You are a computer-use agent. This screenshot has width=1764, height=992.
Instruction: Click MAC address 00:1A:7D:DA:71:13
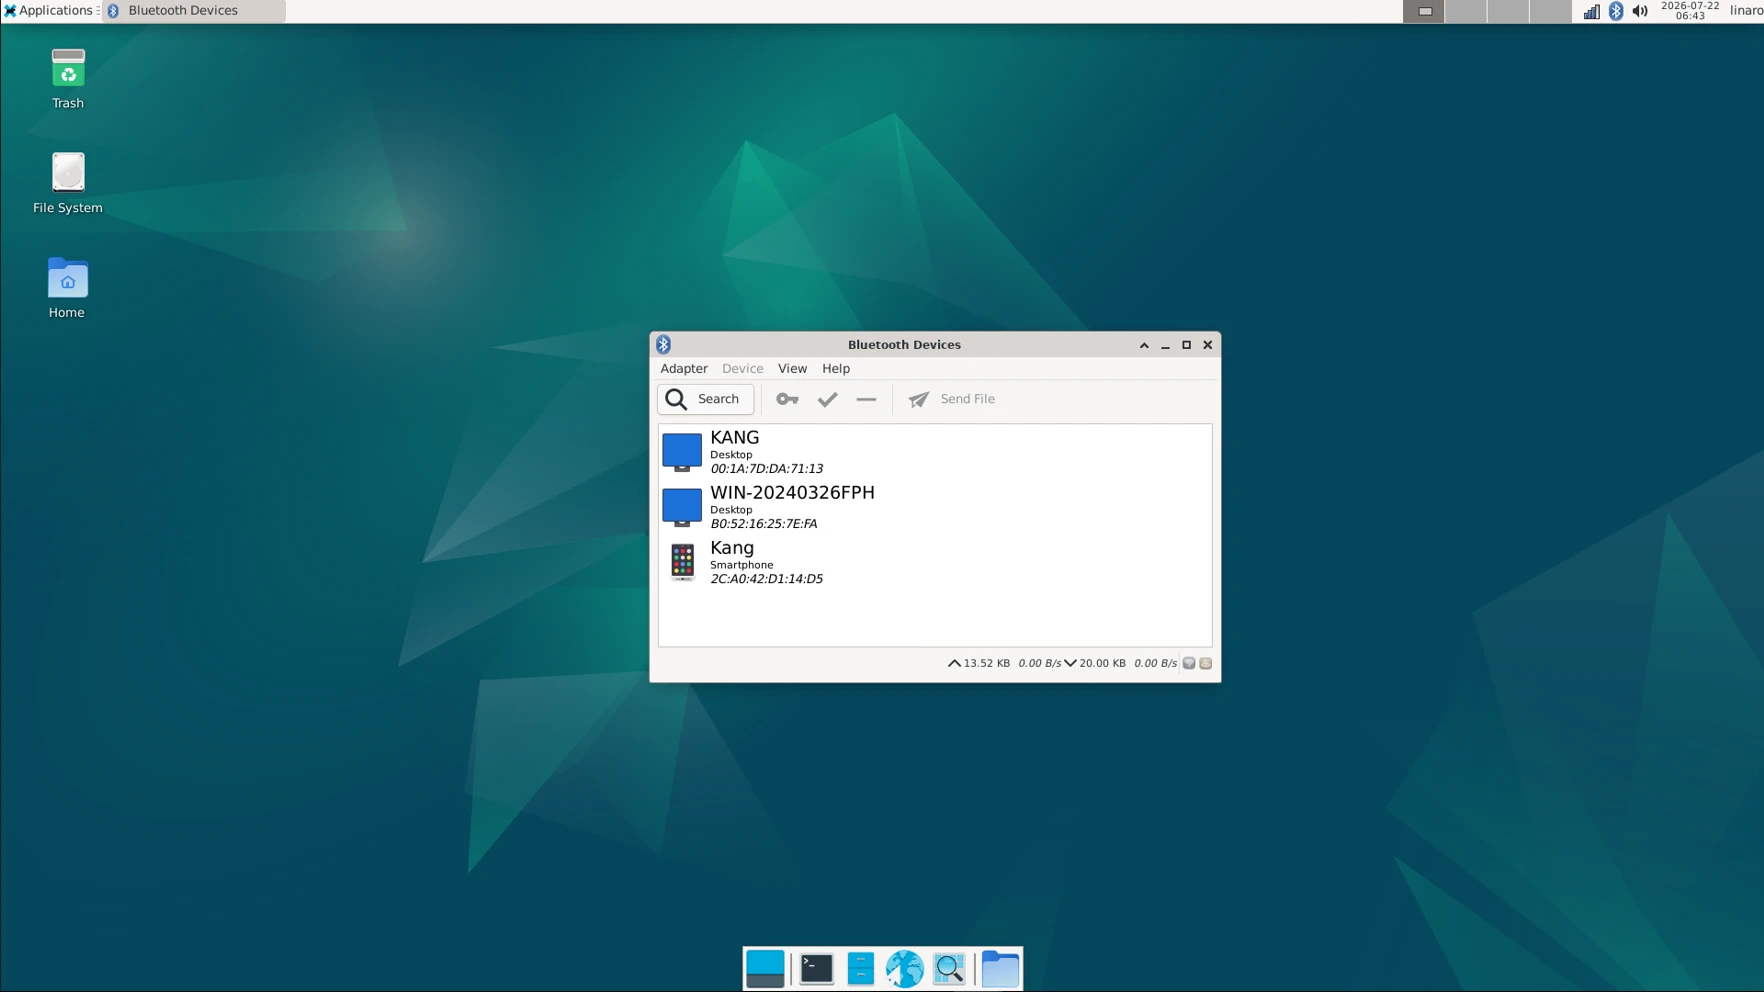766,469
